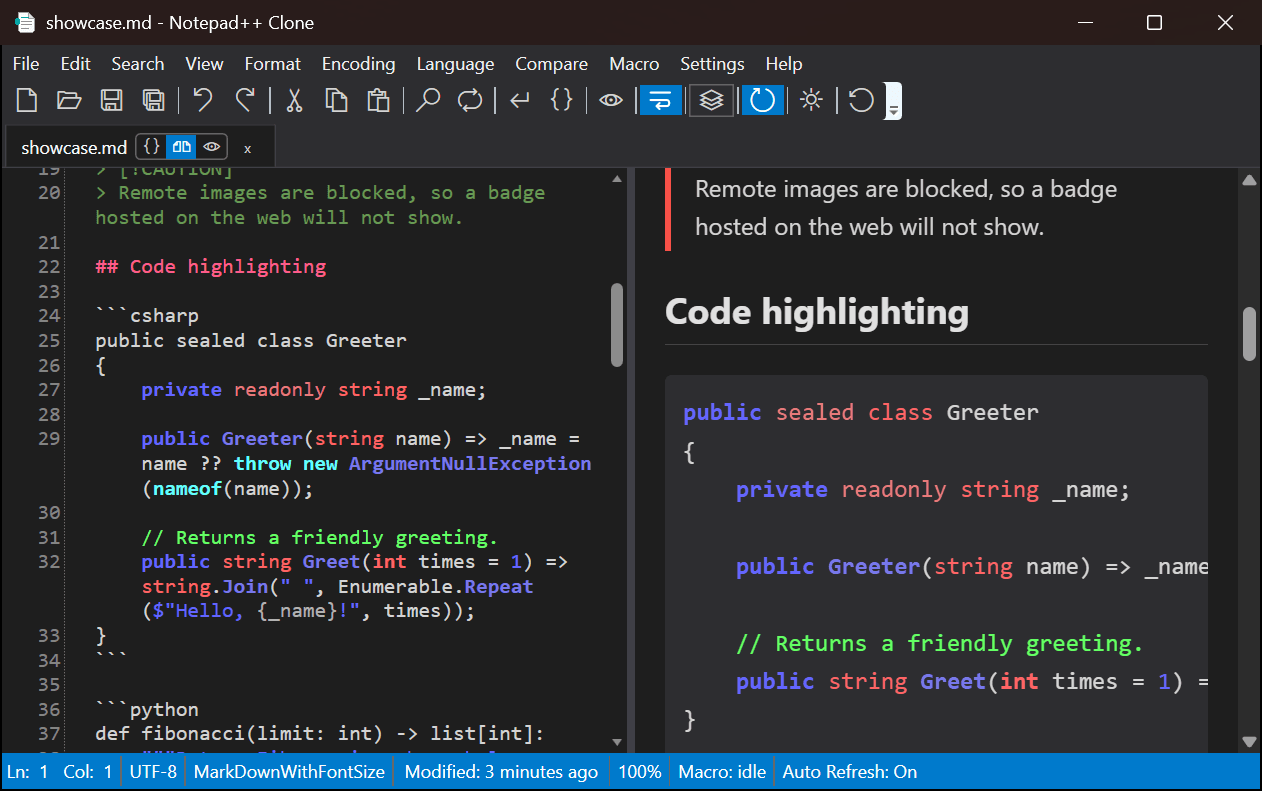Click the Save All double-floppy icon
Screen dimensions: 1262x791
click(x=153, y=100)
